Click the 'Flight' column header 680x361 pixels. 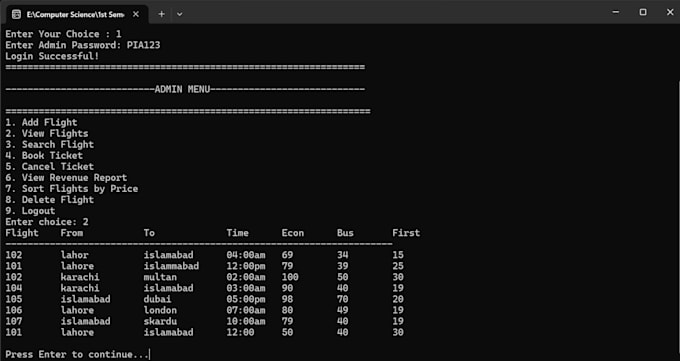pyautogui.click(x=22, y=233)
